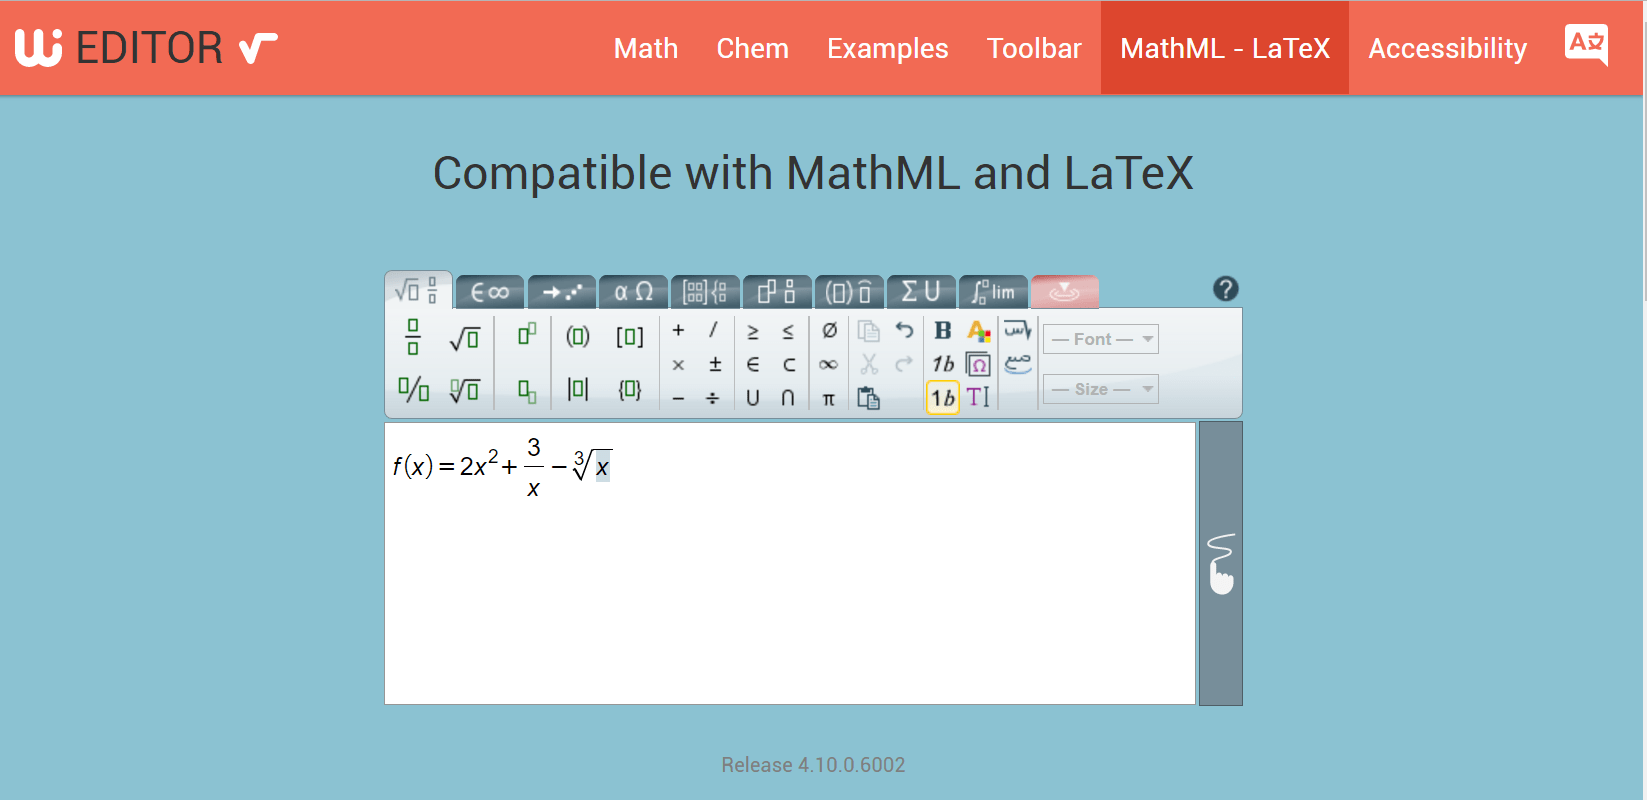Toggle text mode TI button

979,398
